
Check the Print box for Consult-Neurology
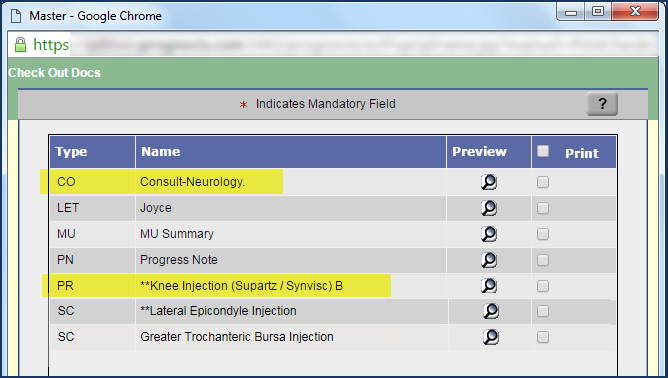click(x=543, y=182)
